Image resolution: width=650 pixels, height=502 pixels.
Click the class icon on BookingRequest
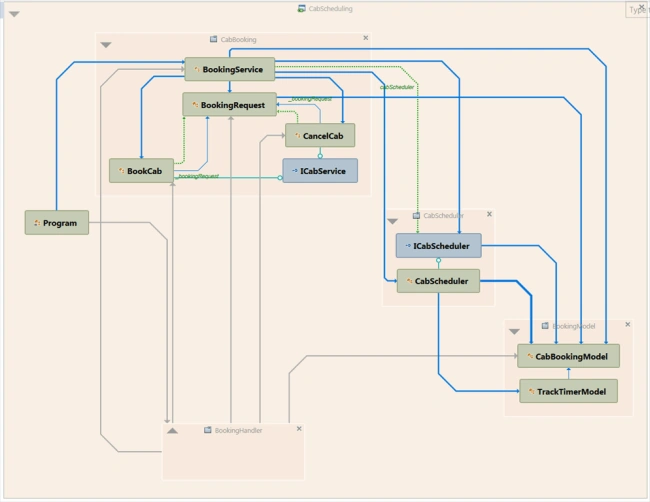pyautogui.click(x=195, y=105)
